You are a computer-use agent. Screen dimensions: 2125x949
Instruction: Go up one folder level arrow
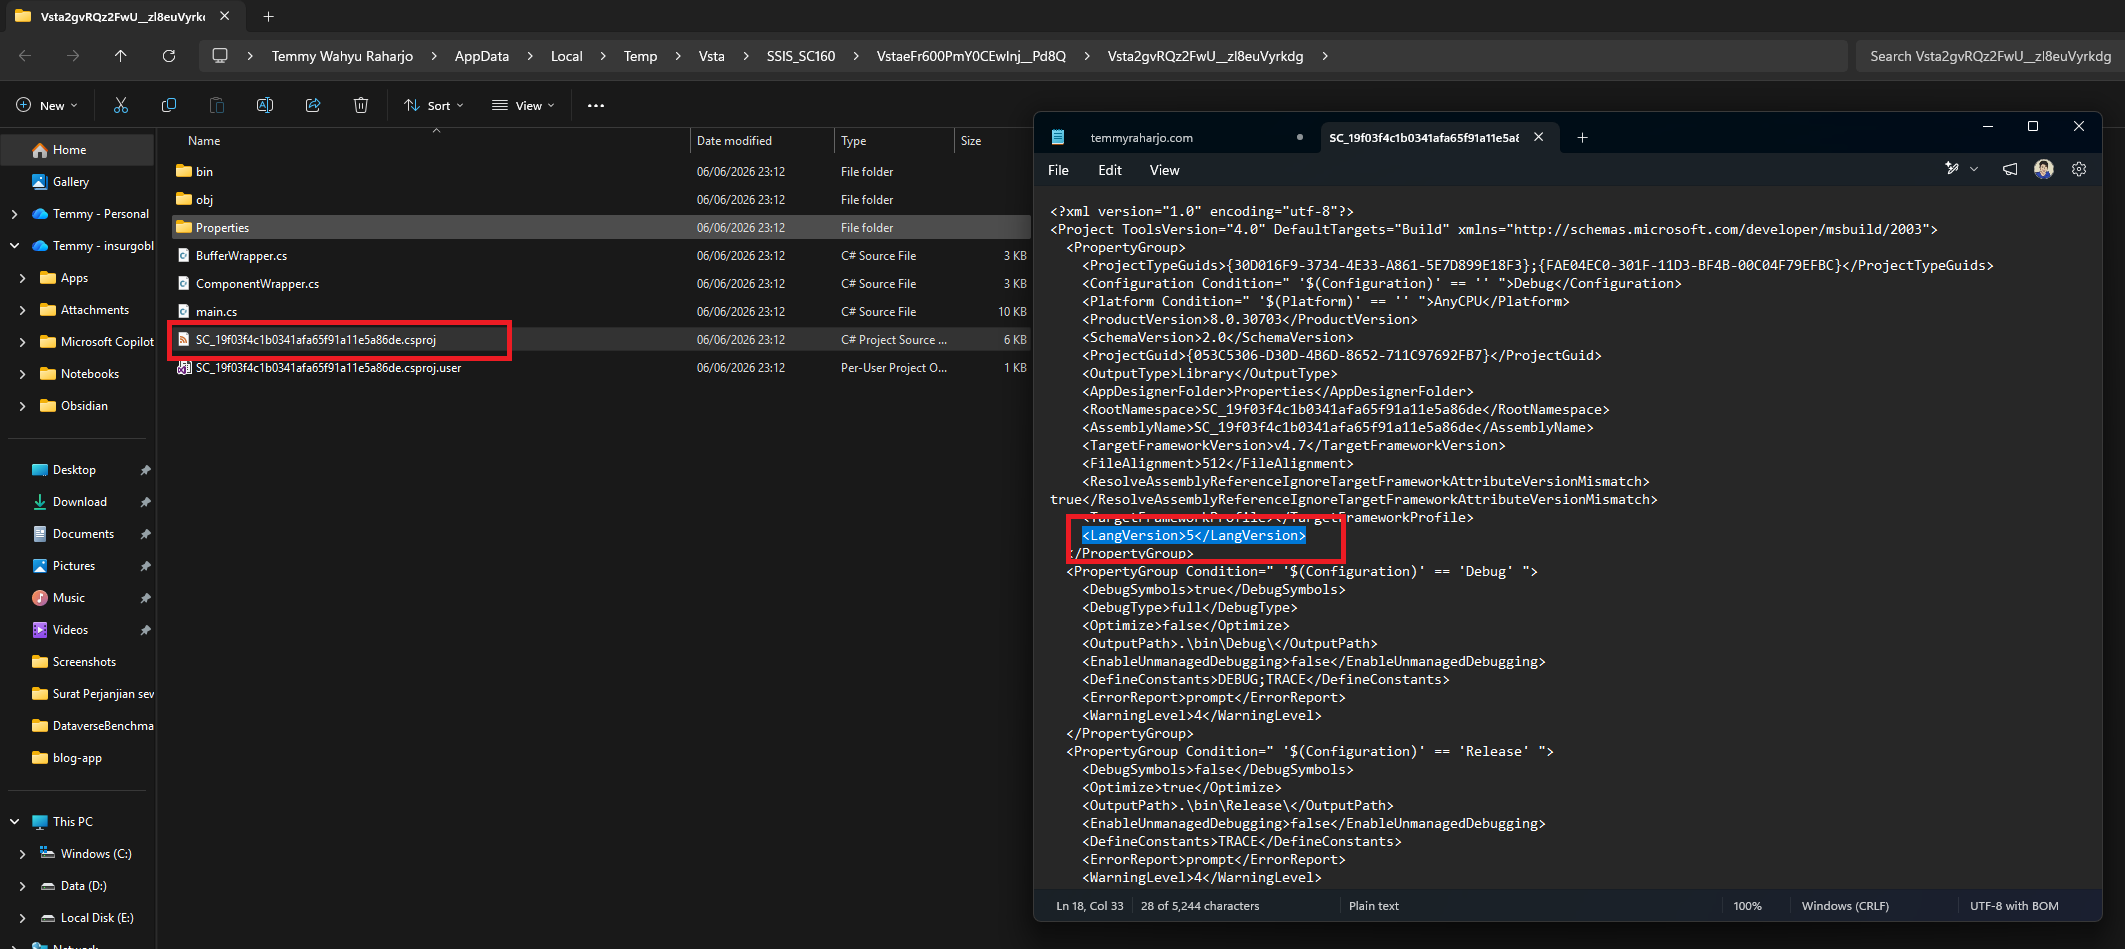121,56
